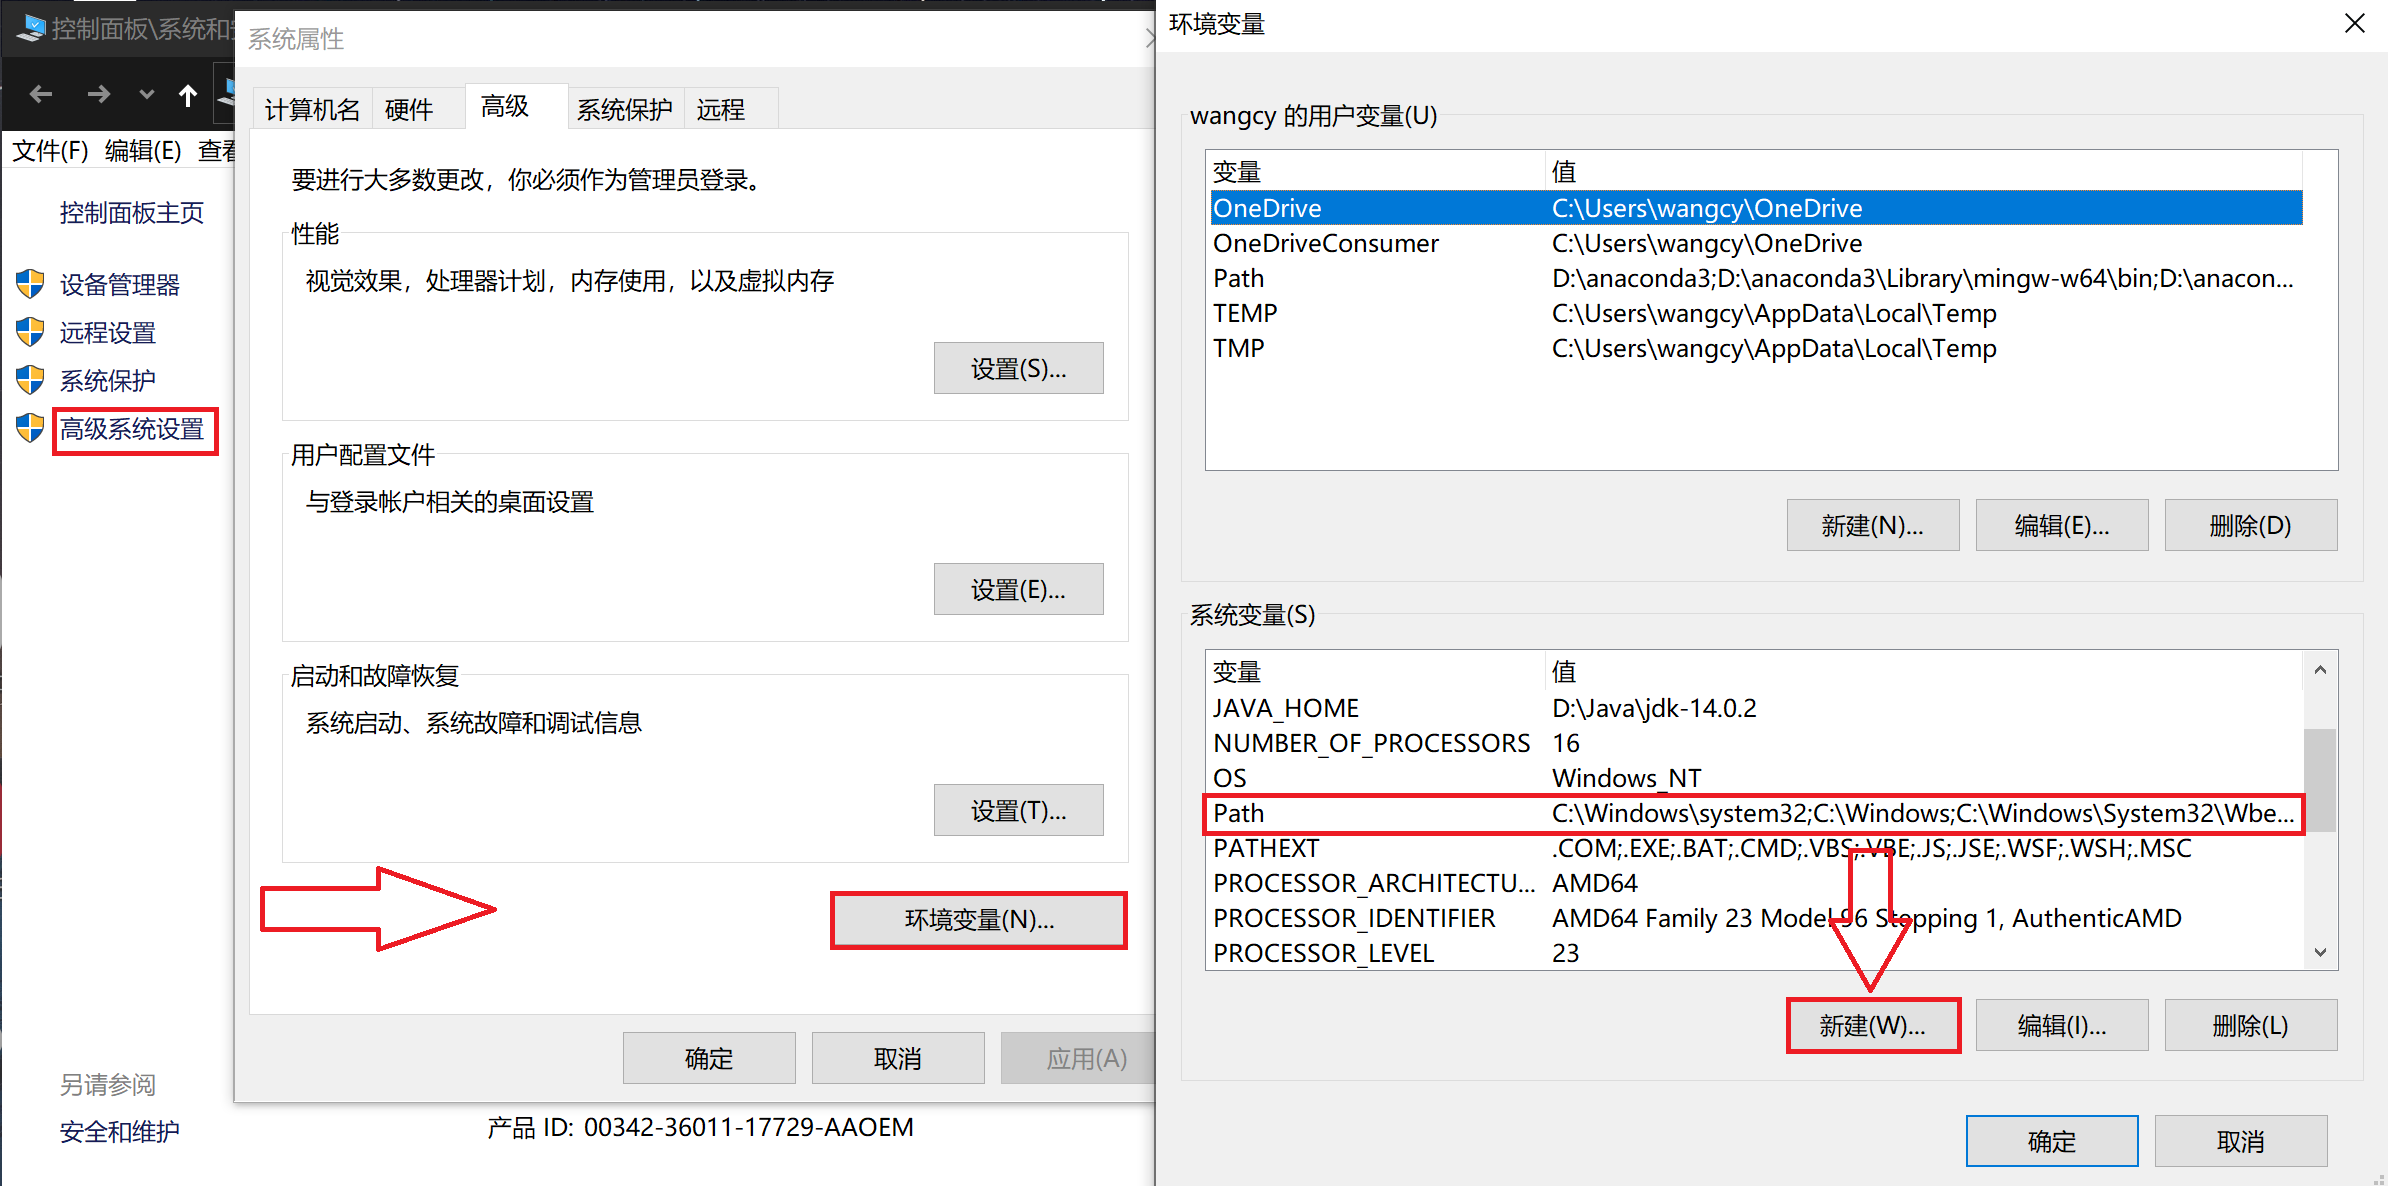This screenshot has width=2388, height=1186.
Task: Open the 文件(F) menu
Action: 50,151
